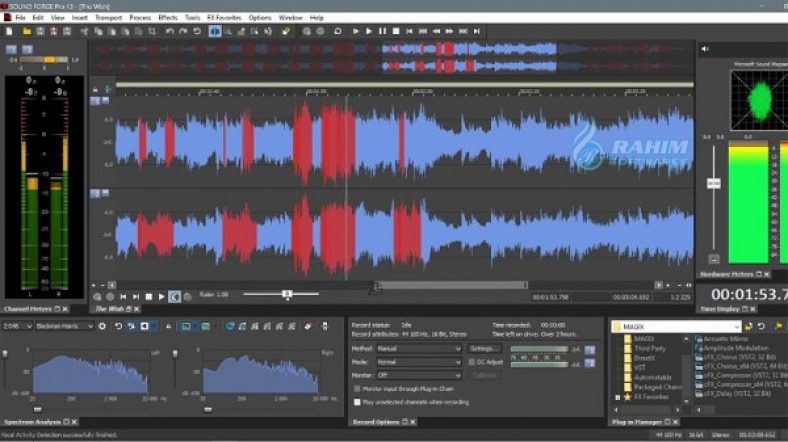Screen dimensions: 788x442
Task: Click the Stop button below the waveform
Action: 148,296
